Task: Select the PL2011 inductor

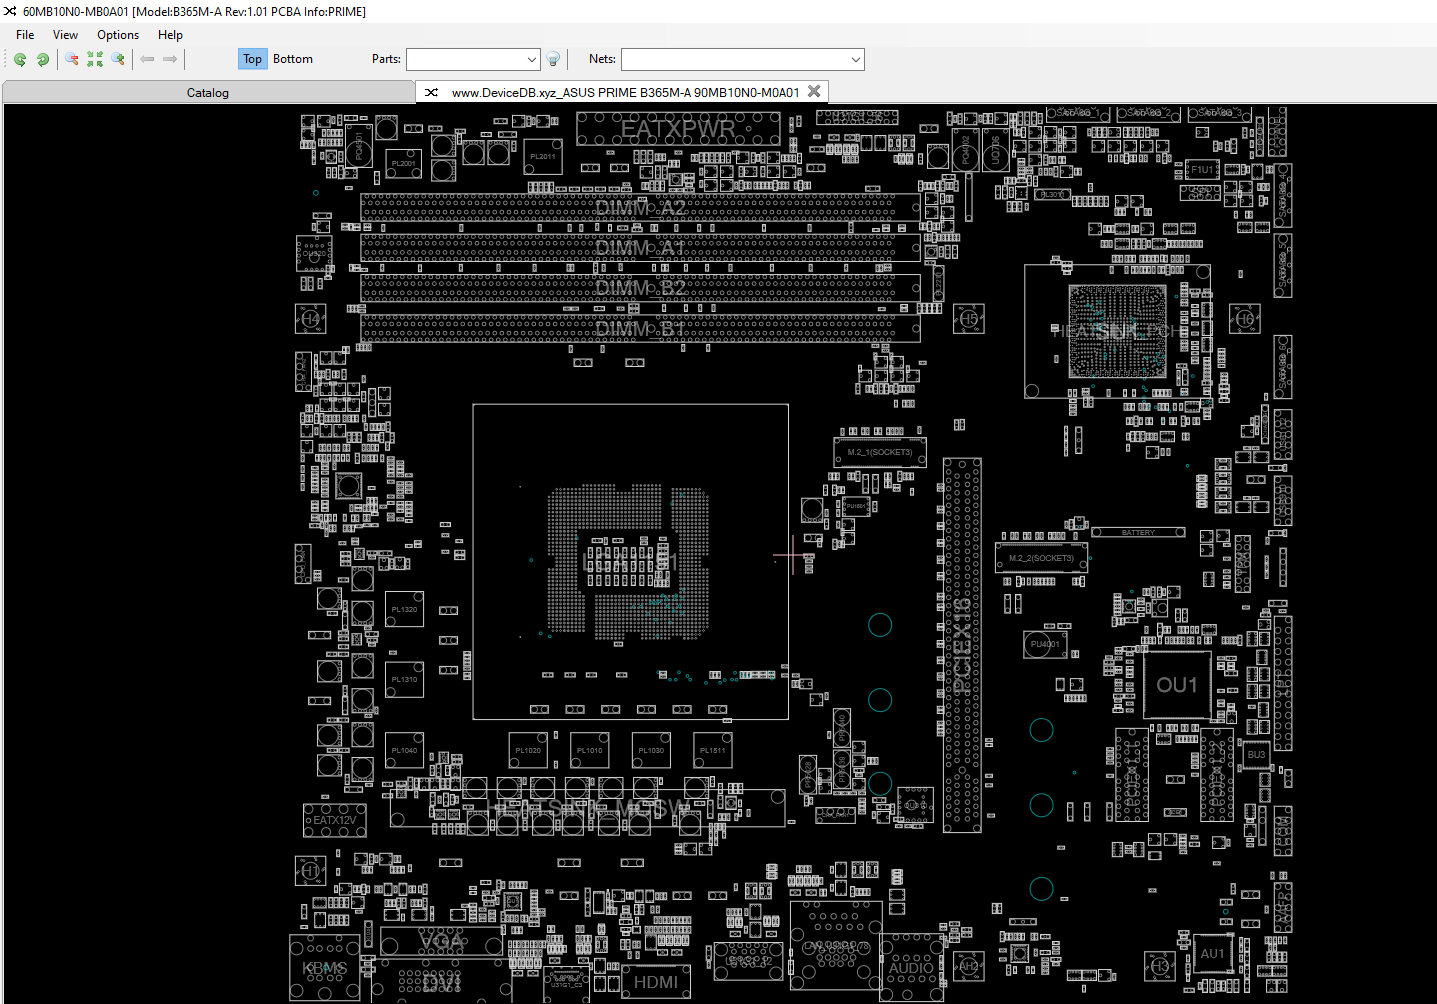Action: coord(543,156)
